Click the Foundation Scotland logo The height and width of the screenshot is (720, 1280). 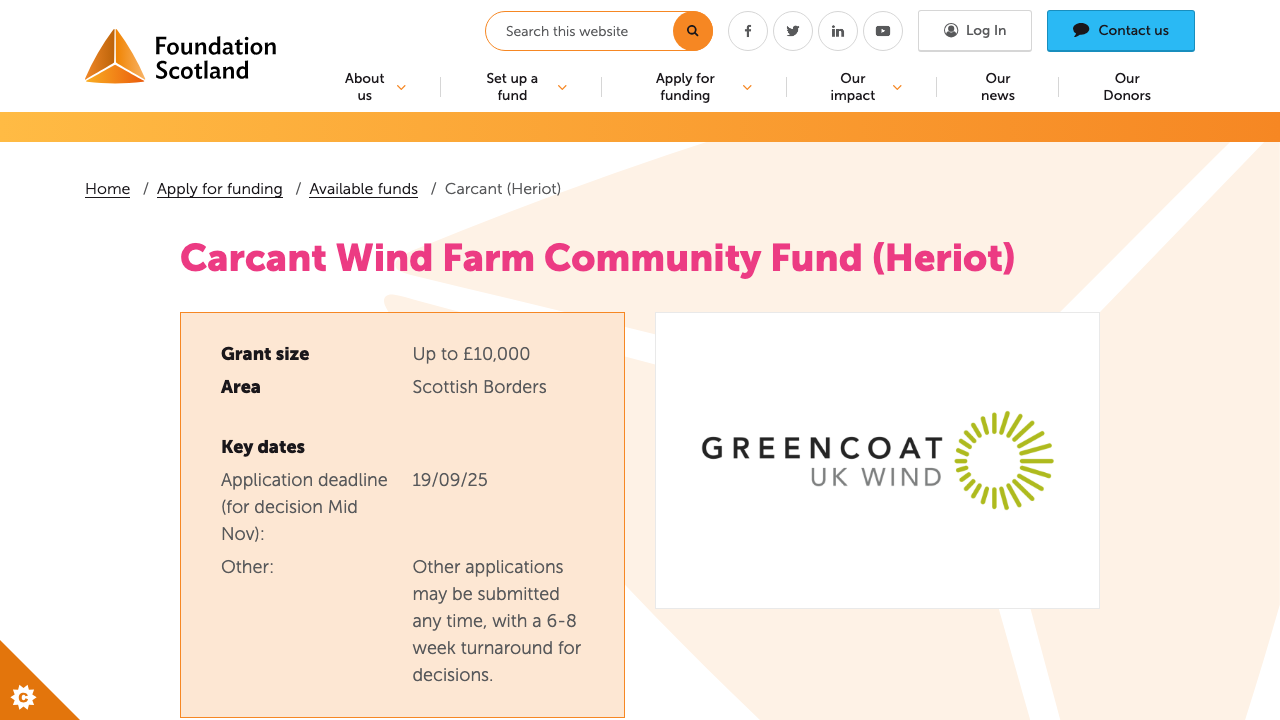pos(180,55)
